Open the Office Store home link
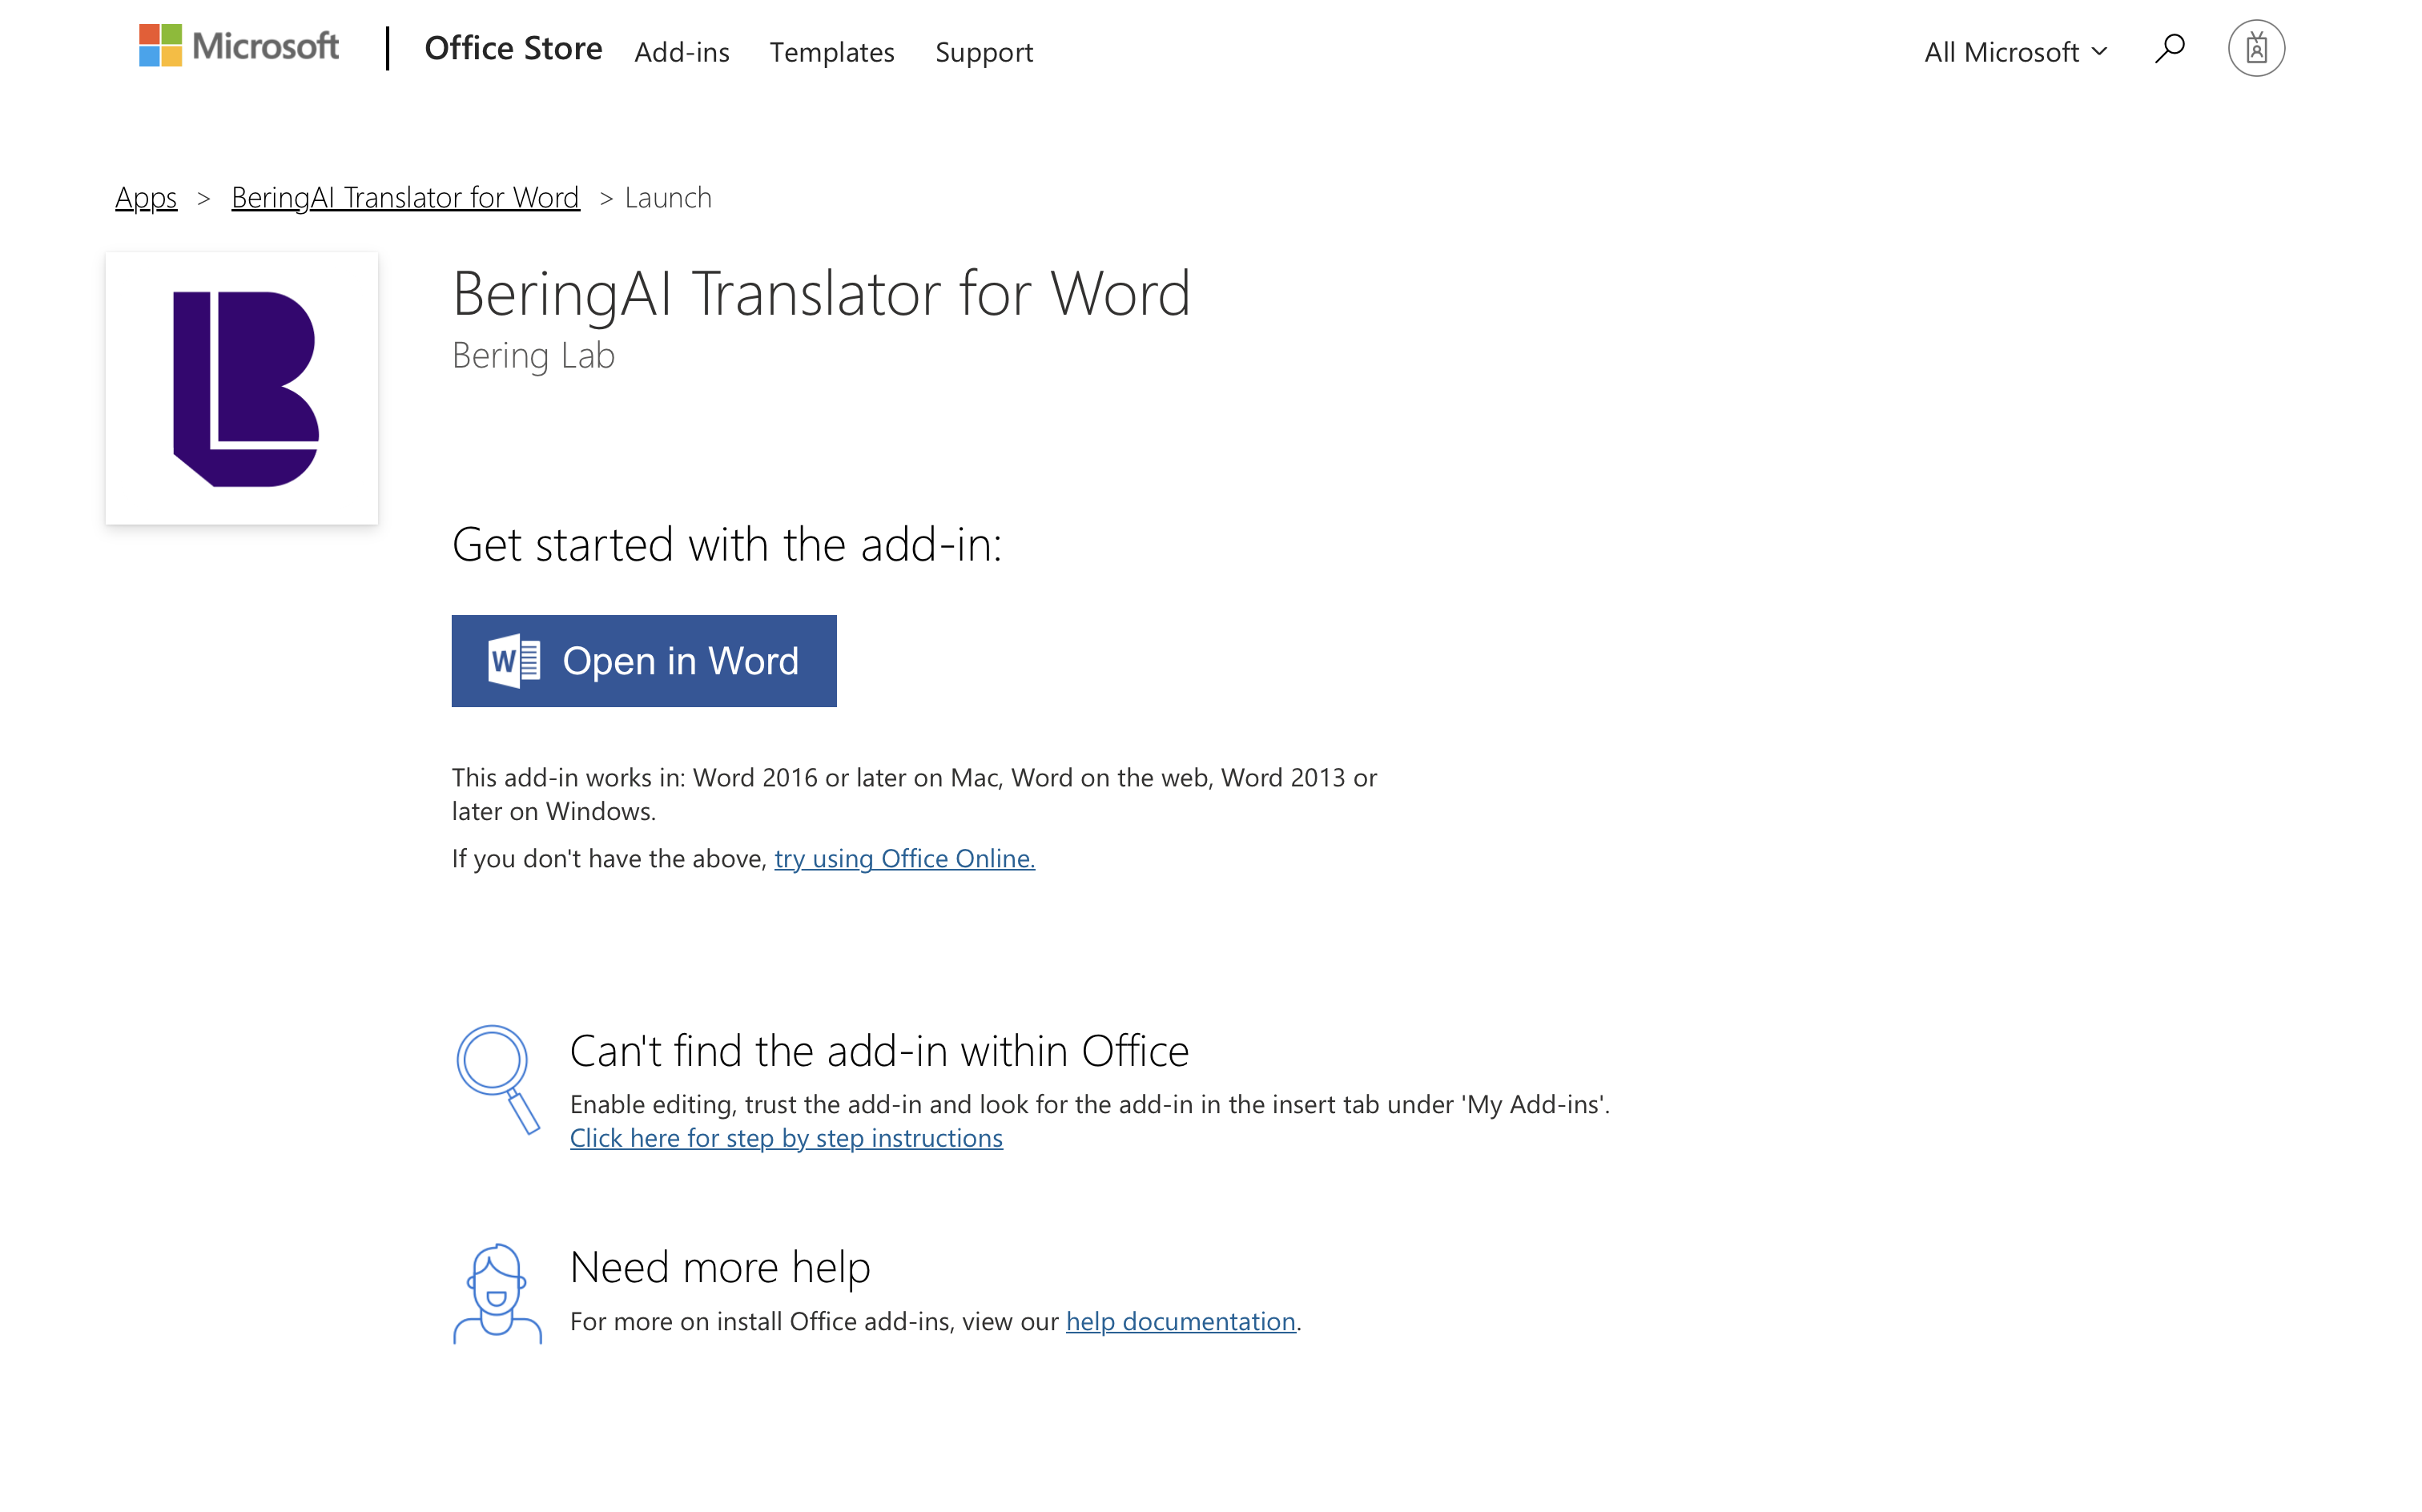This screenshot has width=2422, height=1512. pos(513,48)
